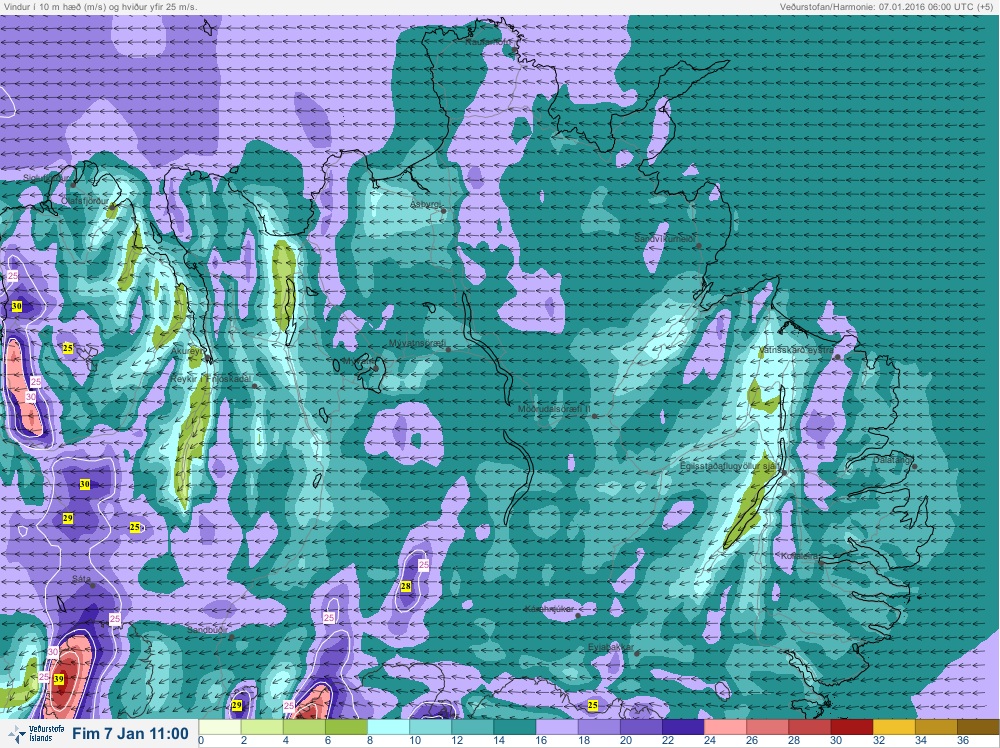This screenshot has height=748, width=1000.
Task: Click the Kárahnjúkar station label
Action: [x=549, y=609]
